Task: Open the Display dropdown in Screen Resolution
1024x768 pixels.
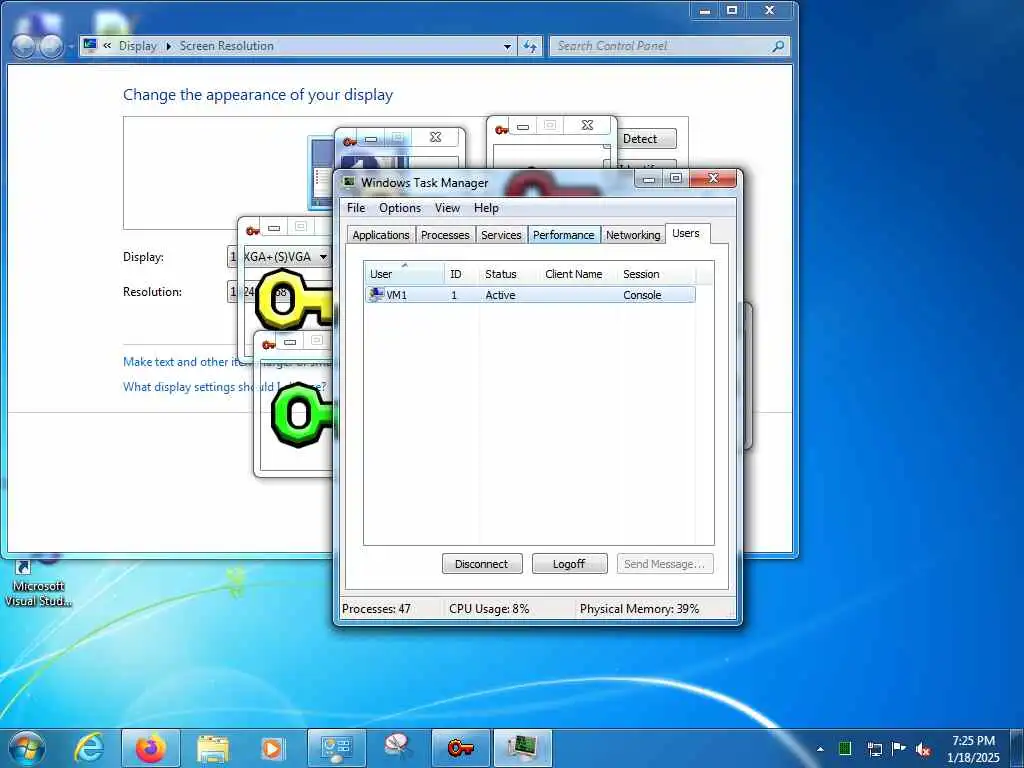Action: coord(279,257)
